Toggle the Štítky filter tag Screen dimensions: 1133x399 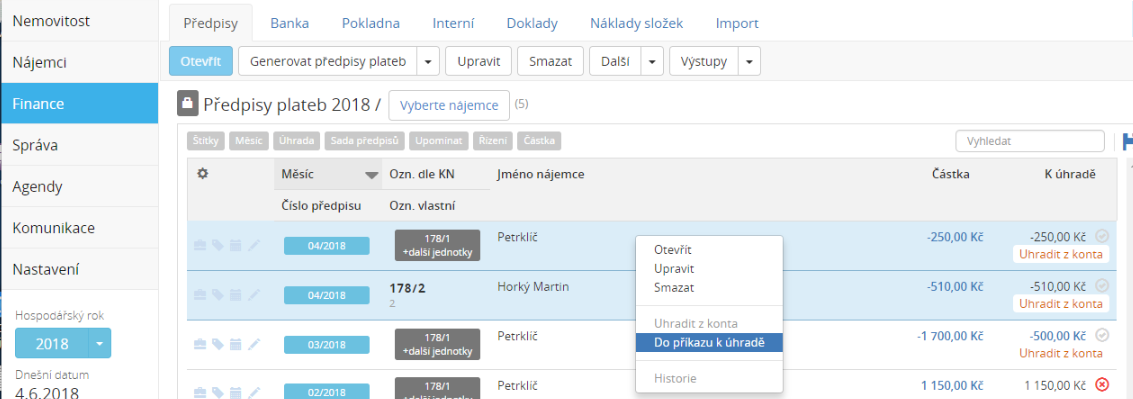click(206, 140)
